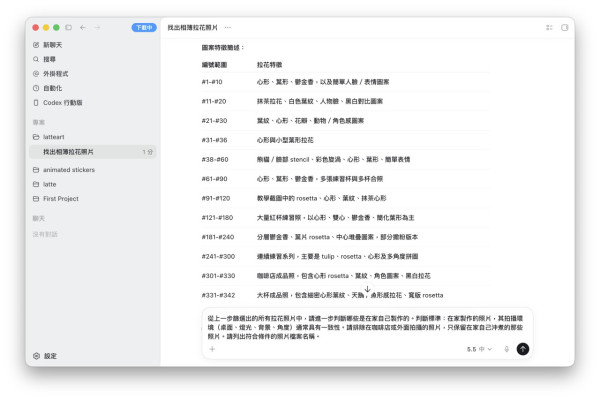Open the First Project folder

(x=60, y=199)
